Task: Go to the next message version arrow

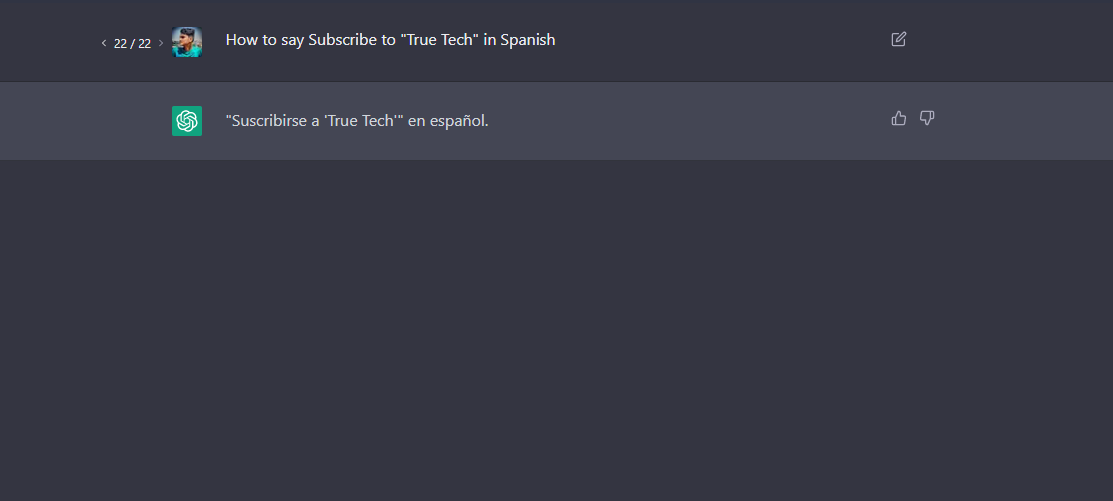Action: pos(161,43)
